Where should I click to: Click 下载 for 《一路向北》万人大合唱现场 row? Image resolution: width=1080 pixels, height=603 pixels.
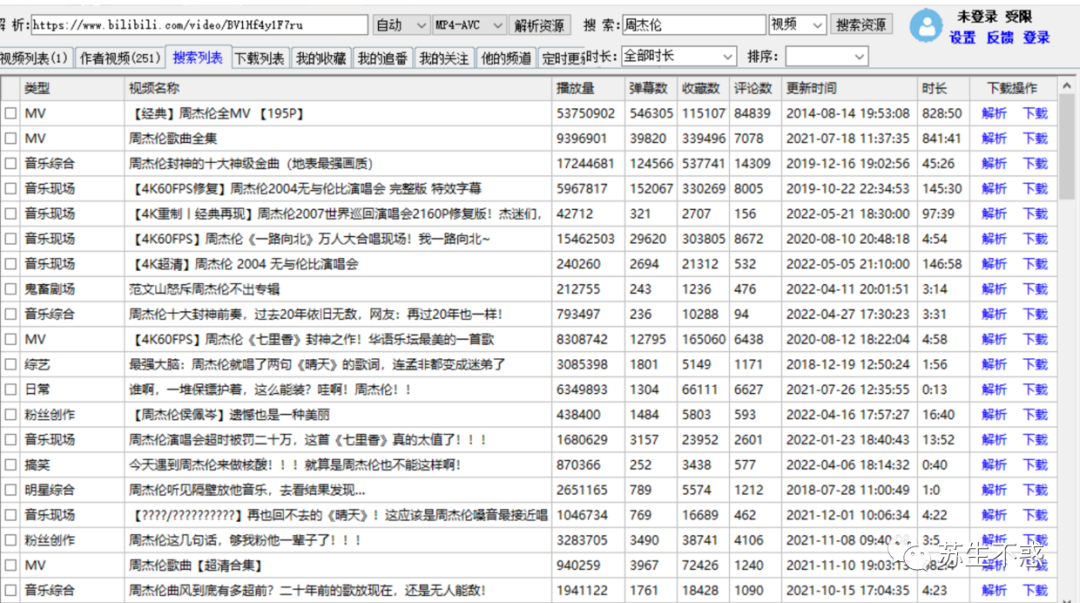pos(1035,239)
